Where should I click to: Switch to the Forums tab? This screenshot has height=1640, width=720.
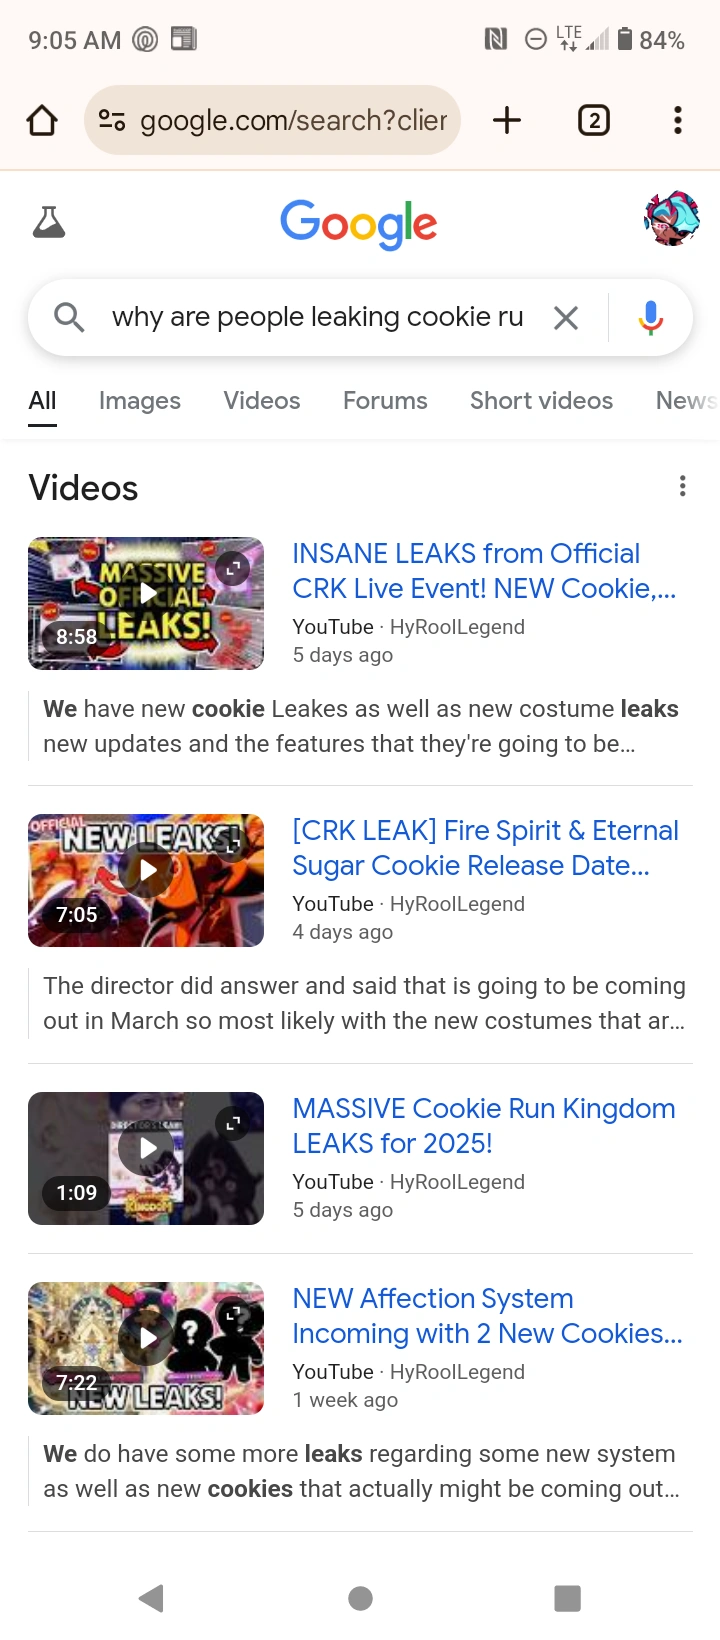coord(385,401)
